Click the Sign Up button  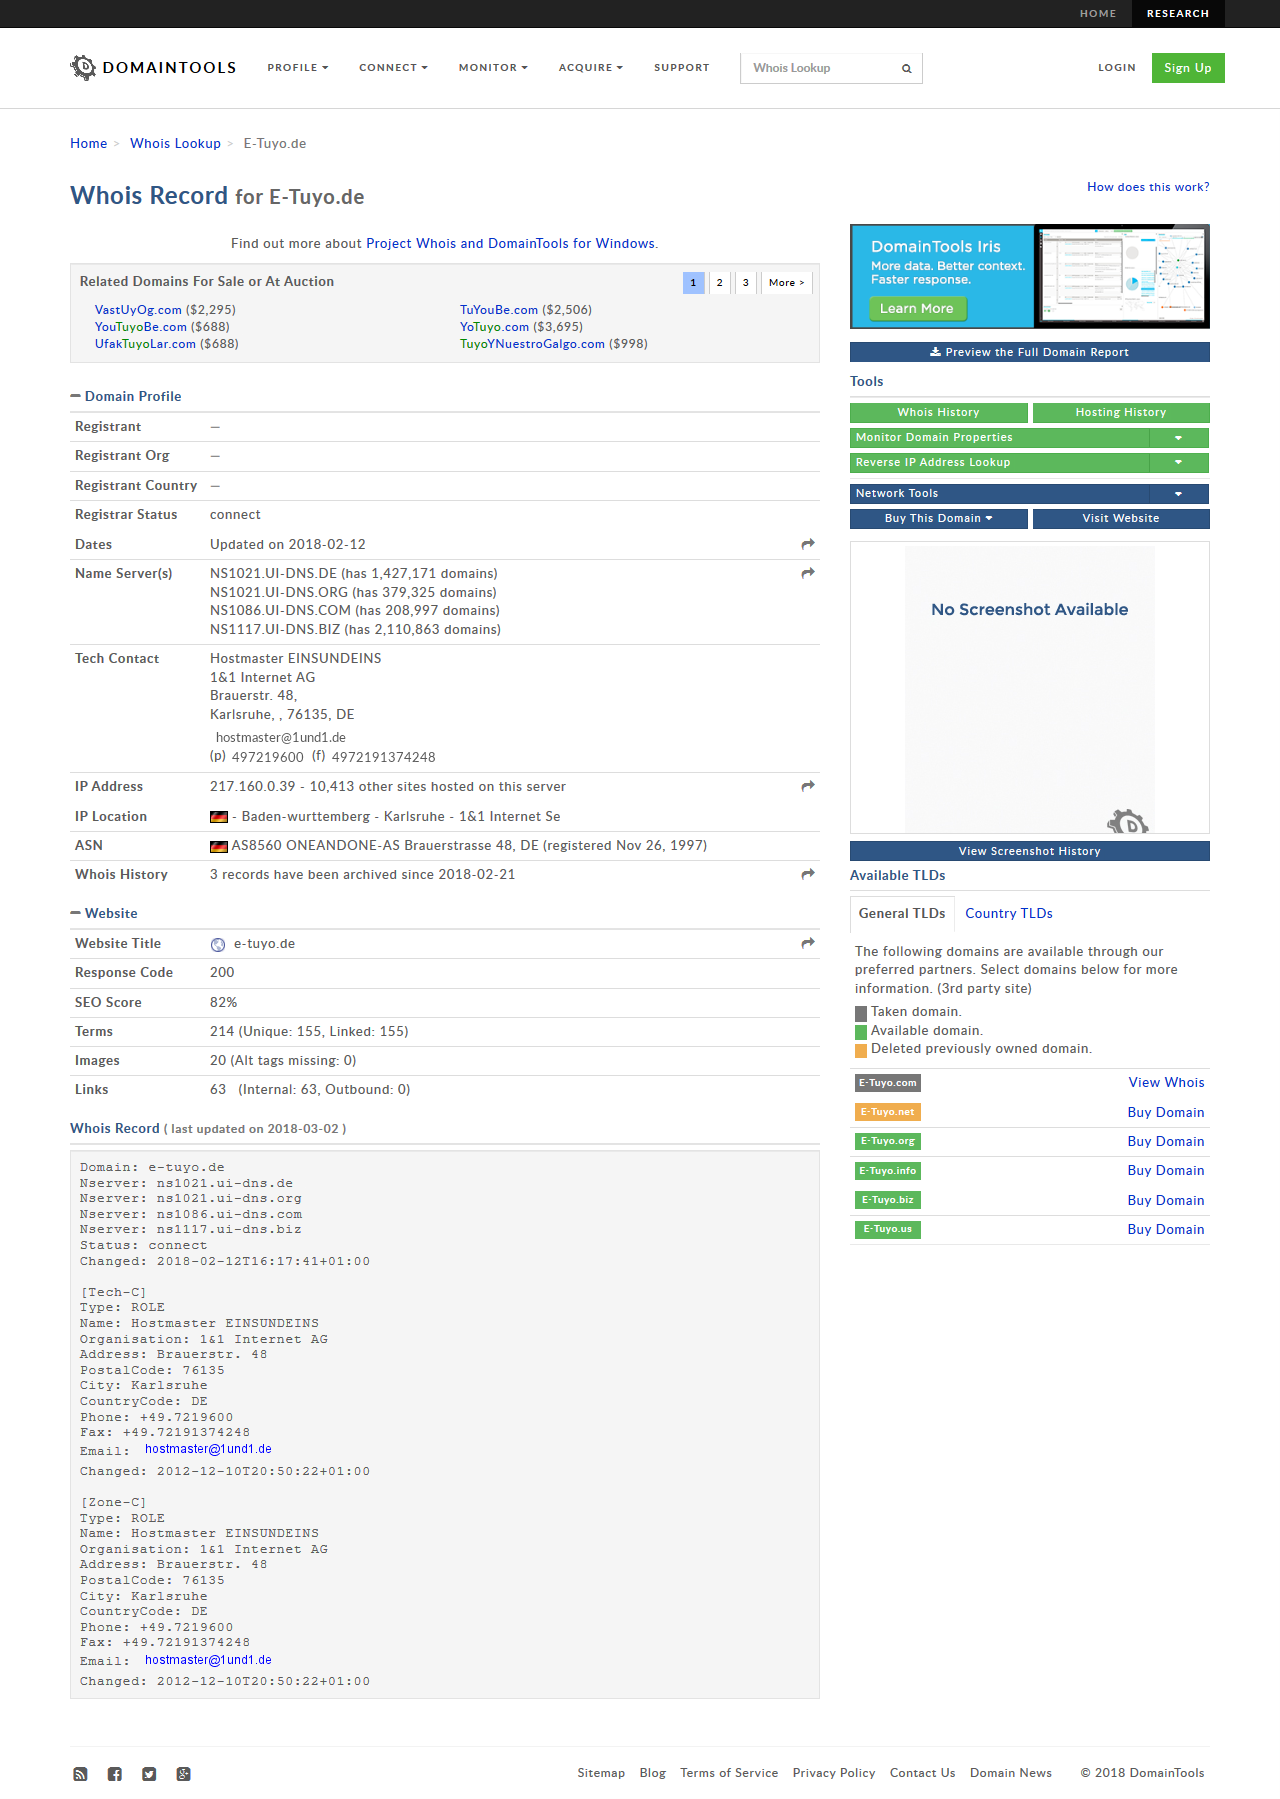point(1188,68)
